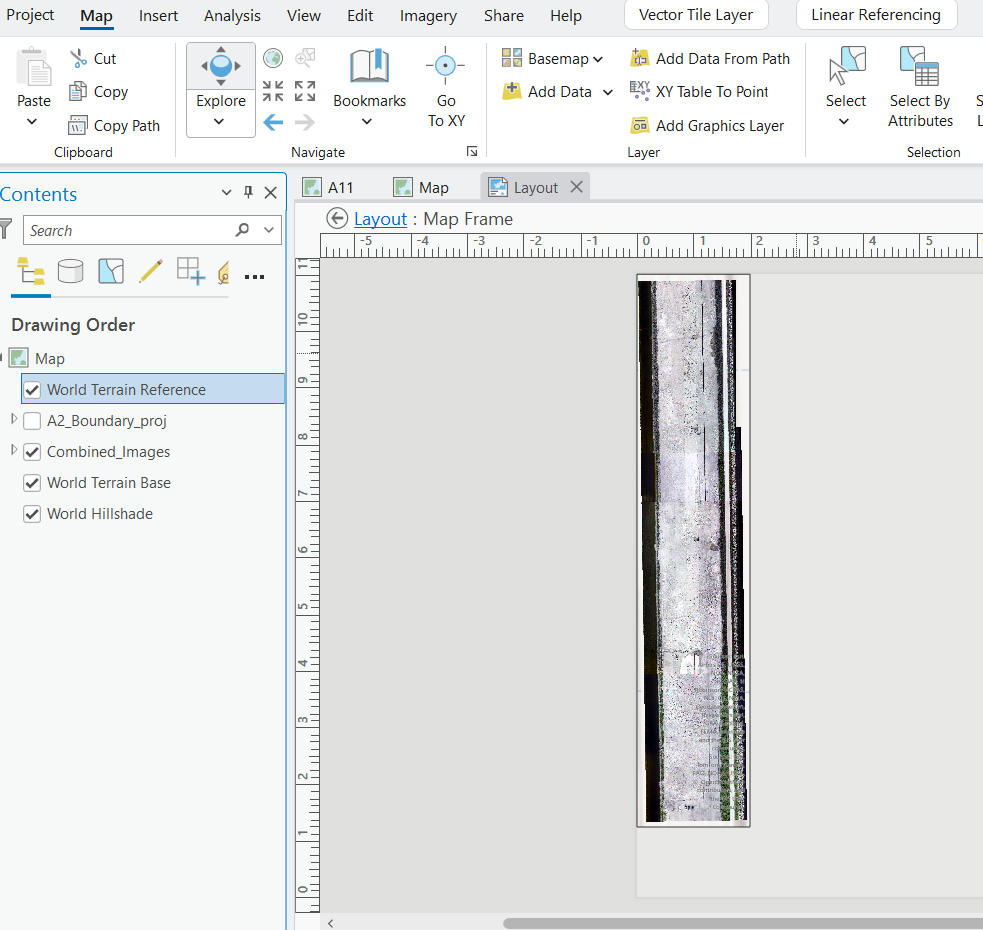
Task: Click the Copy Path icon
Action: (78, 125)
